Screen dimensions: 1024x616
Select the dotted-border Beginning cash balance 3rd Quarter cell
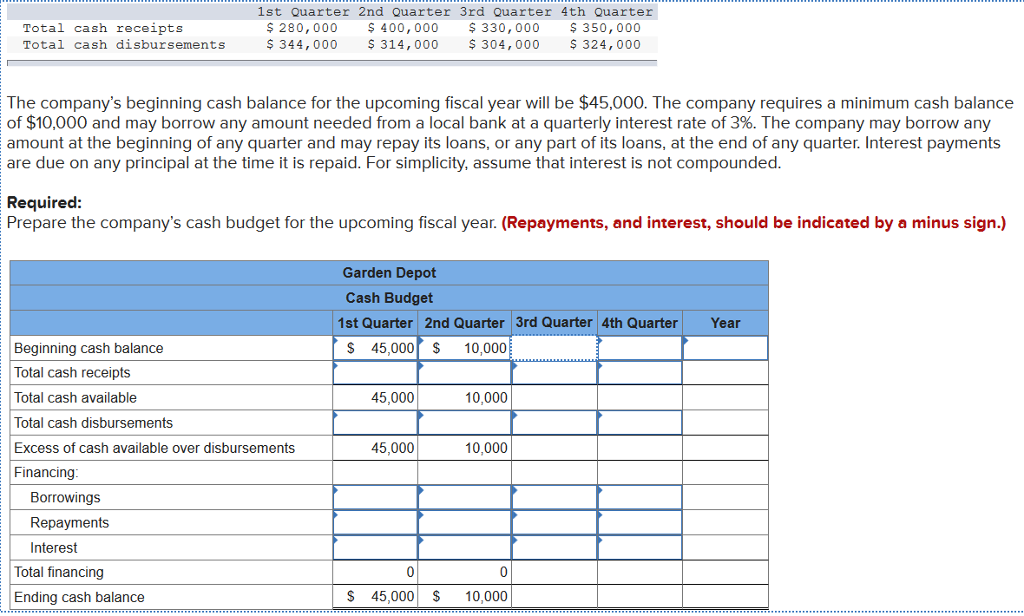(x=552, y=348)
